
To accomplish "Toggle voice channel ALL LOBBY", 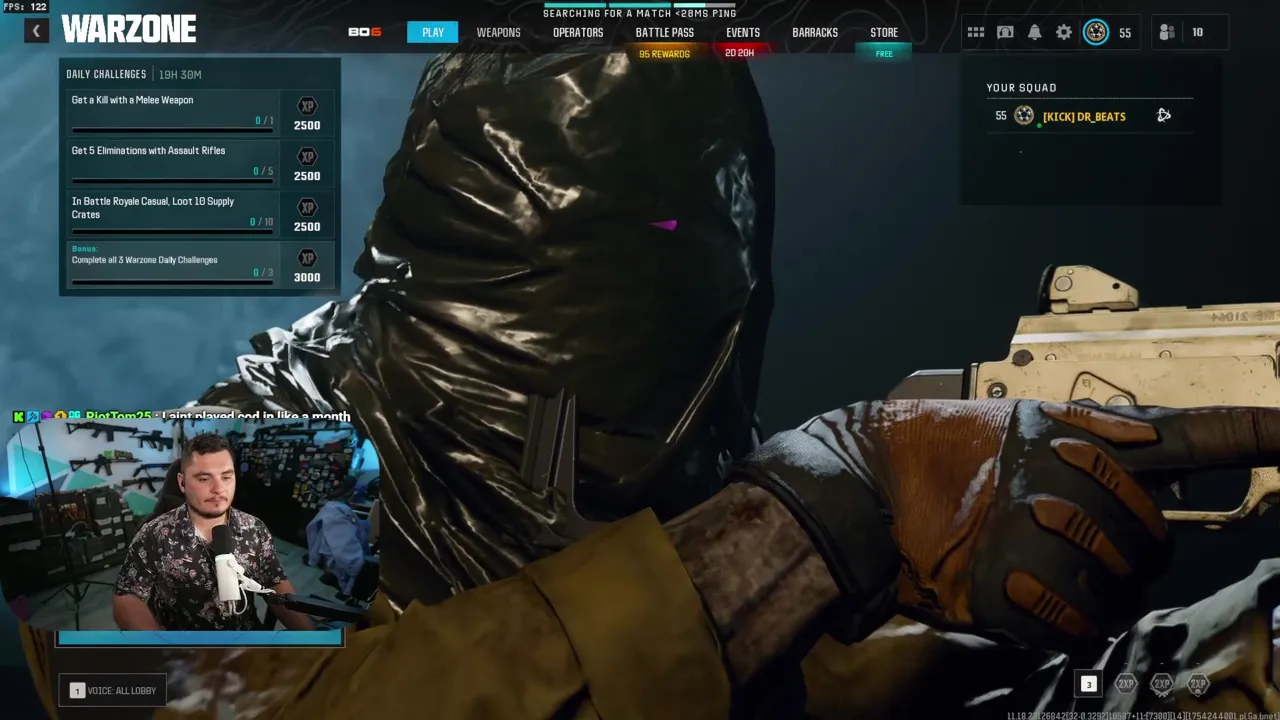I will coord(114,690).
